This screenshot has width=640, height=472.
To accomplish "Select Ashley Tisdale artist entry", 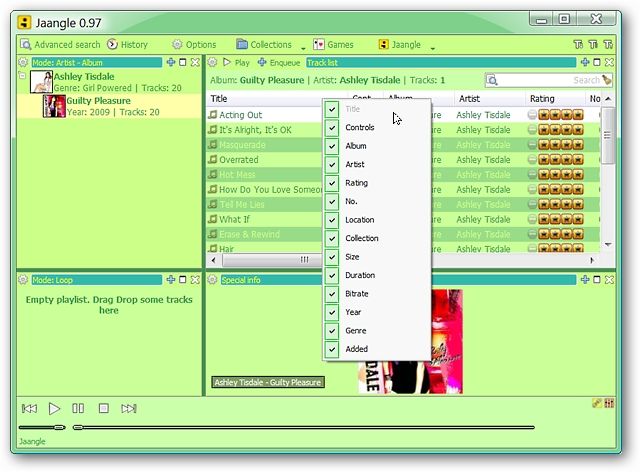I will [x=109, y=82].
